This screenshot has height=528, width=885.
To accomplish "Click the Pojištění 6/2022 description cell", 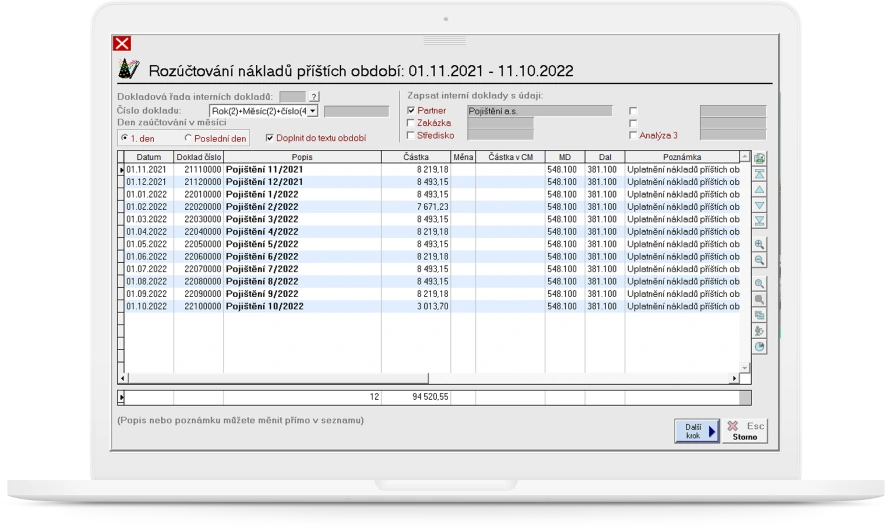I will pos(303,256).
